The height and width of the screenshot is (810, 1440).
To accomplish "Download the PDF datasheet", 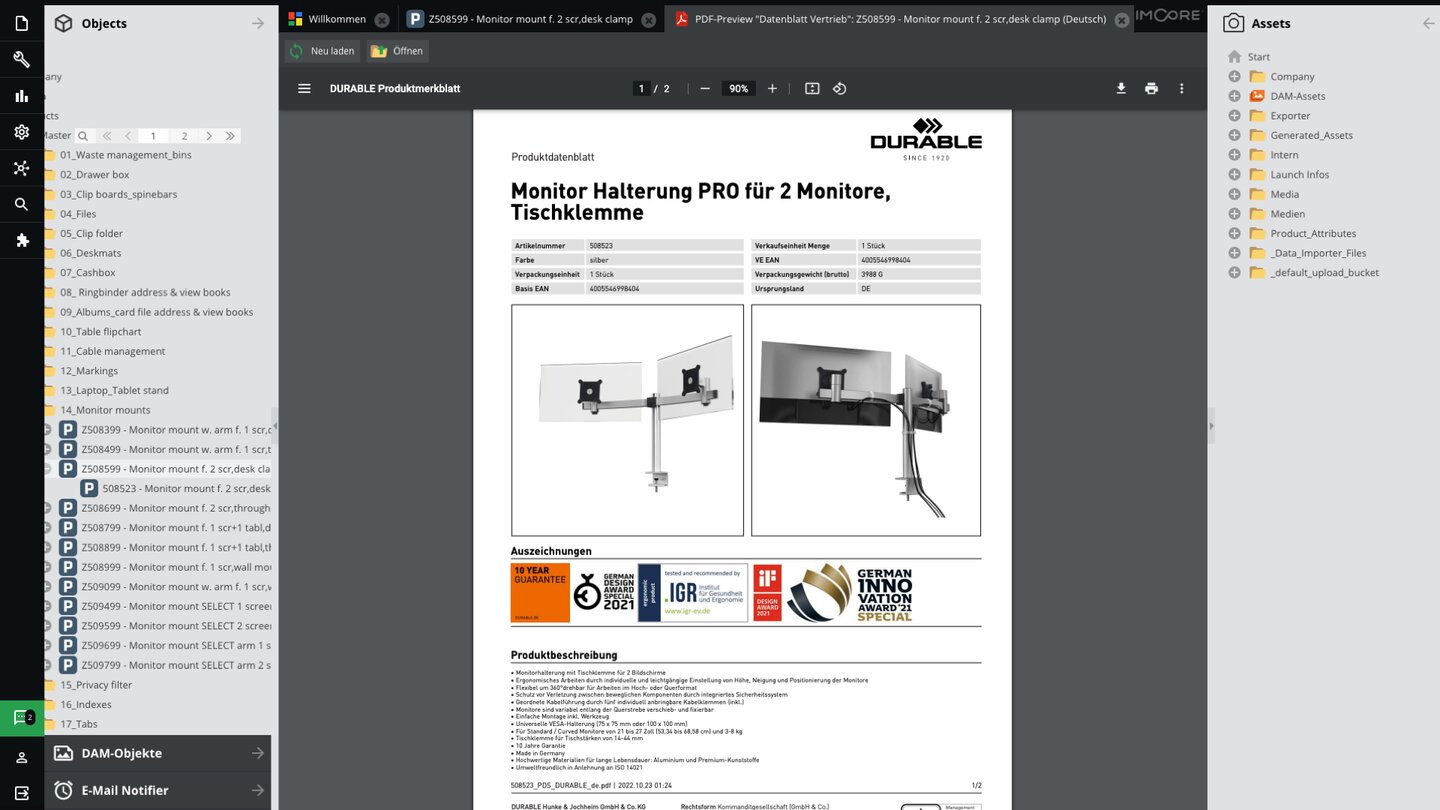I will point(1120,88).
